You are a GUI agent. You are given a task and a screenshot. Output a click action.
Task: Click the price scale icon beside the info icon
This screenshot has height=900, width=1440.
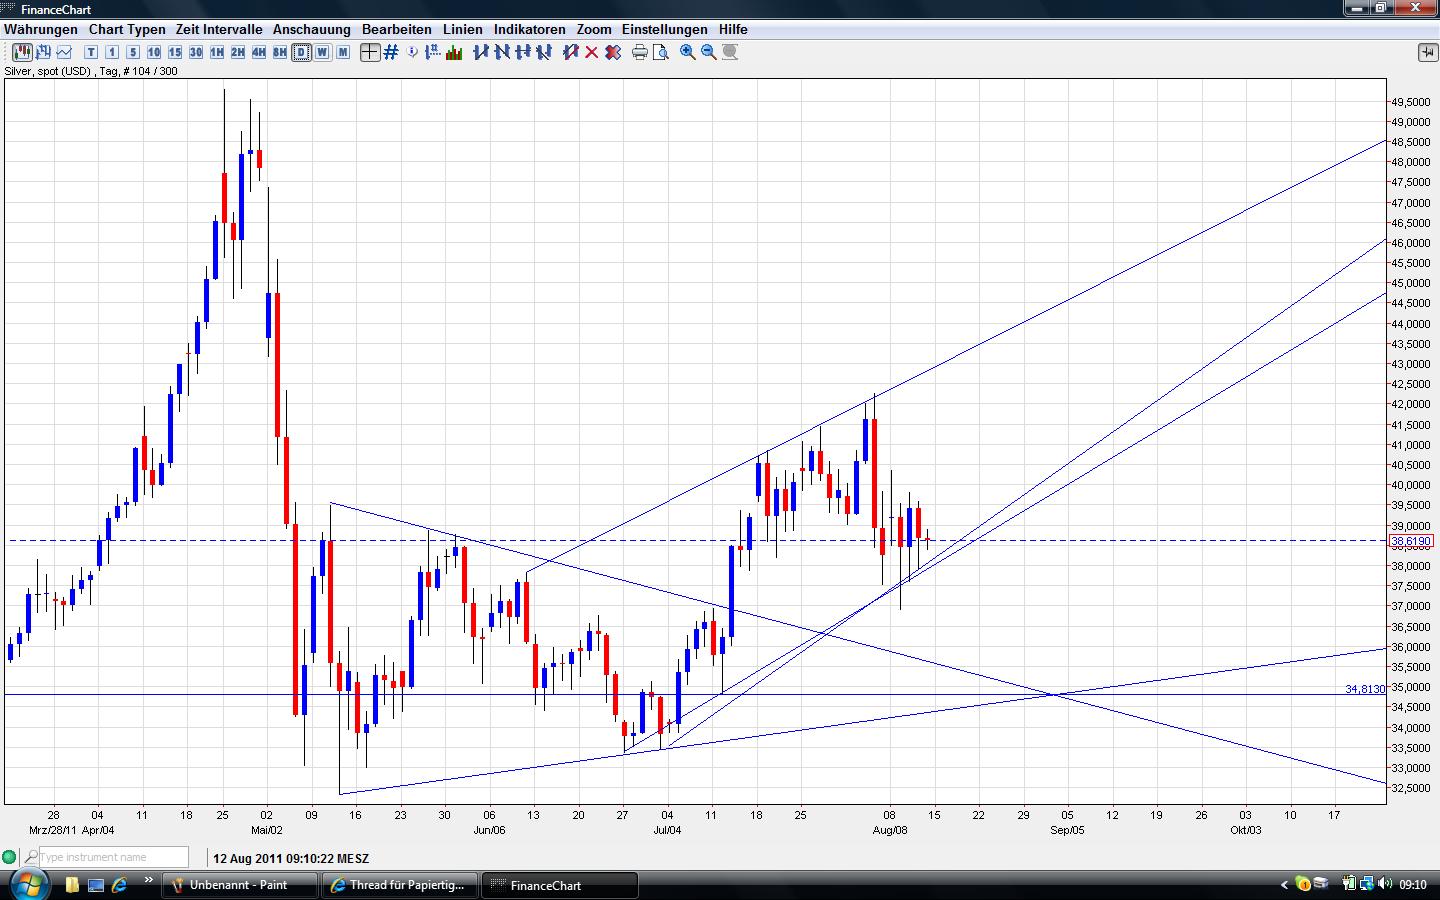[434, 52]
